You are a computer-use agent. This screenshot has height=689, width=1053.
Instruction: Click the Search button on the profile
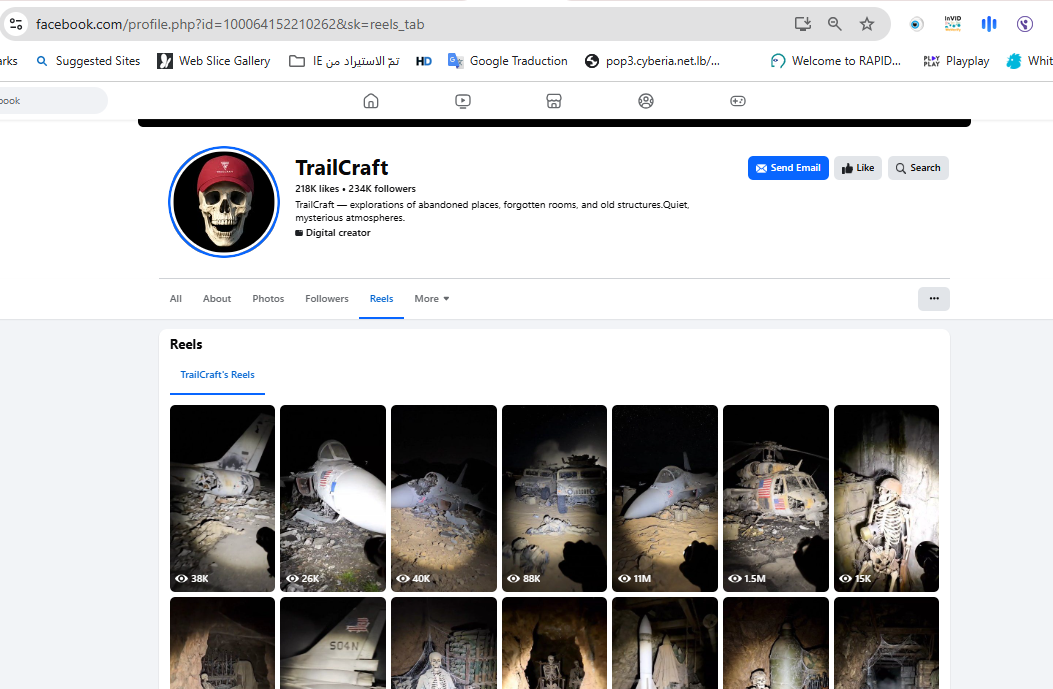[917, 168]
